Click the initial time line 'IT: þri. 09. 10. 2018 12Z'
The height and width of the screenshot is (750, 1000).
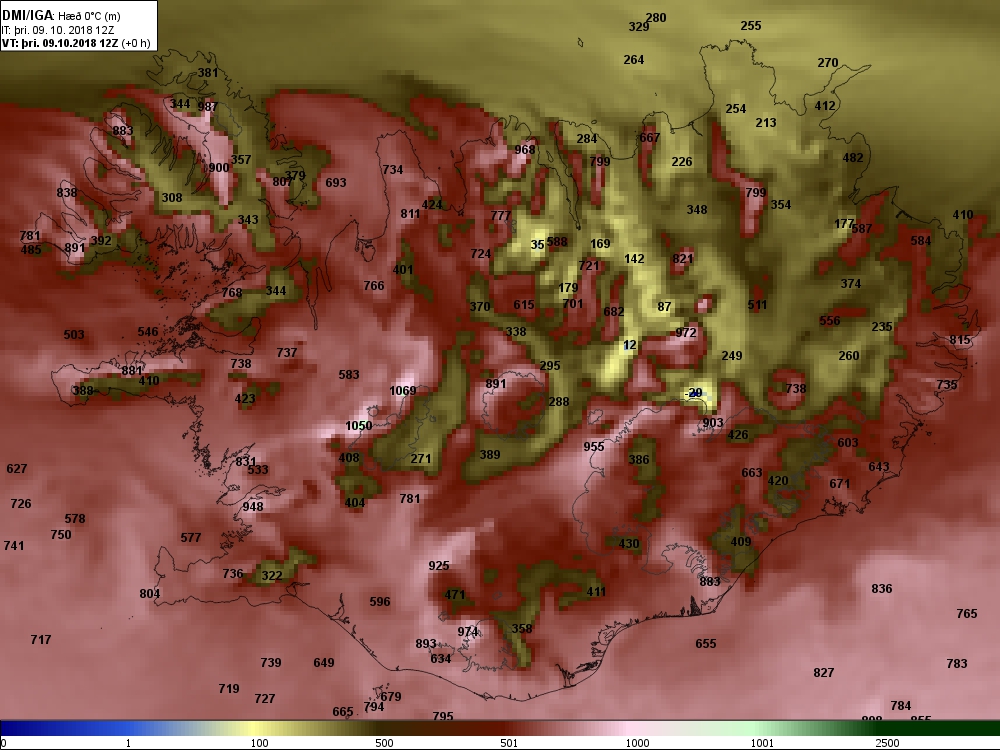pyautogui.click(x=58, y=30)
